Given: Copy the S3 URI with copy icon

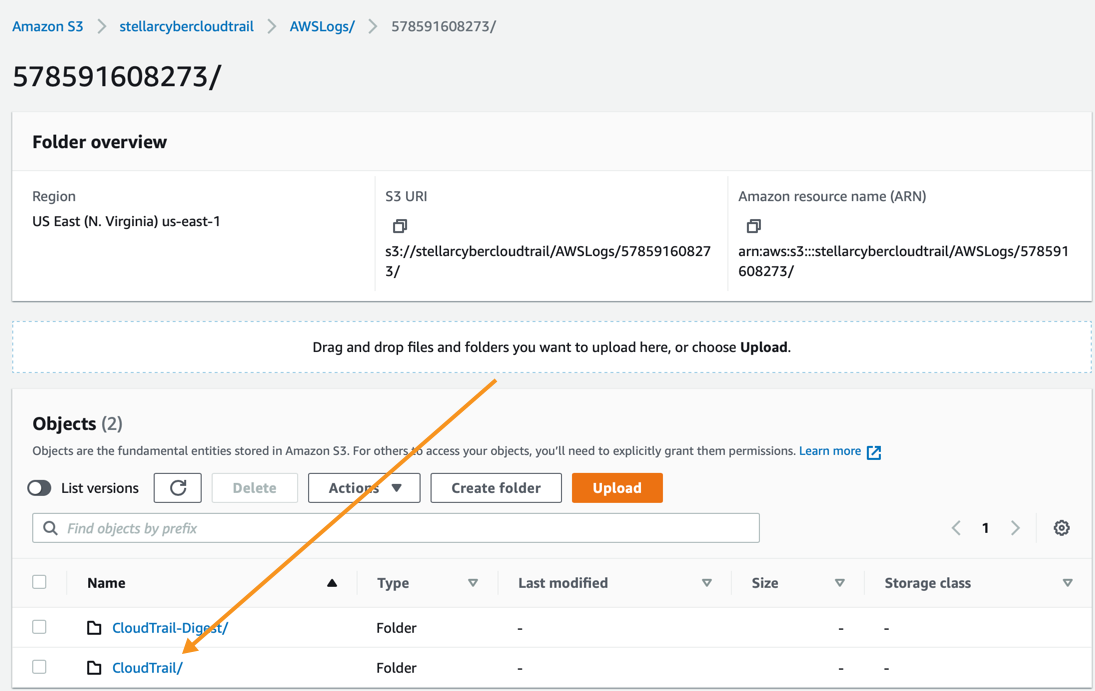Looking at the screenshot, I should pos(400,226).
